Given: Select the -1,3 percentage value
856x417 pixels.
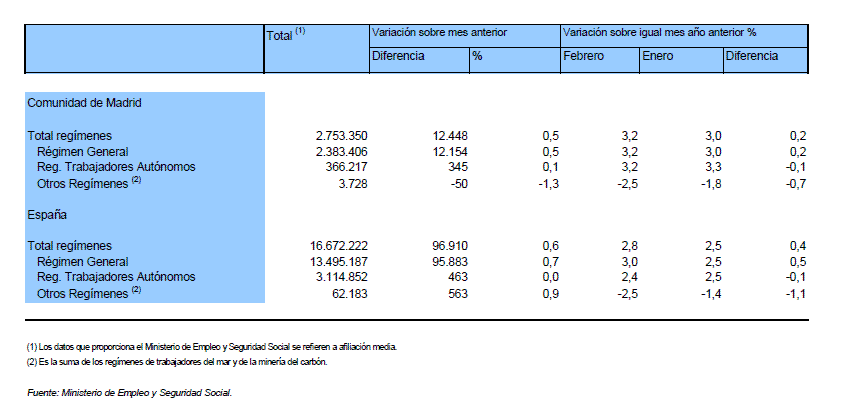Looking at the screenshot, I should (549, 184).
